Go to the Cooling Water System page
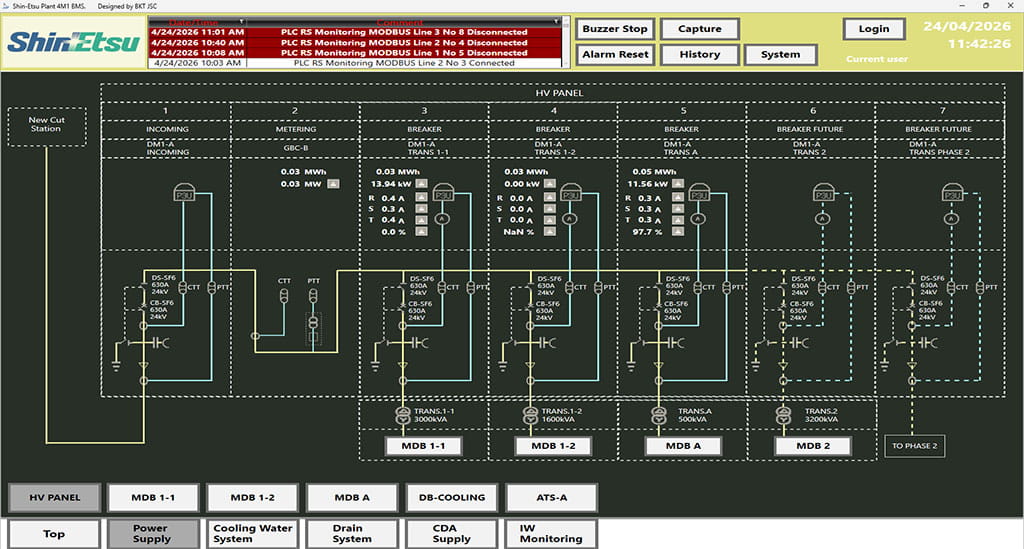This screenshot has height=549, width=1024. 253,534
